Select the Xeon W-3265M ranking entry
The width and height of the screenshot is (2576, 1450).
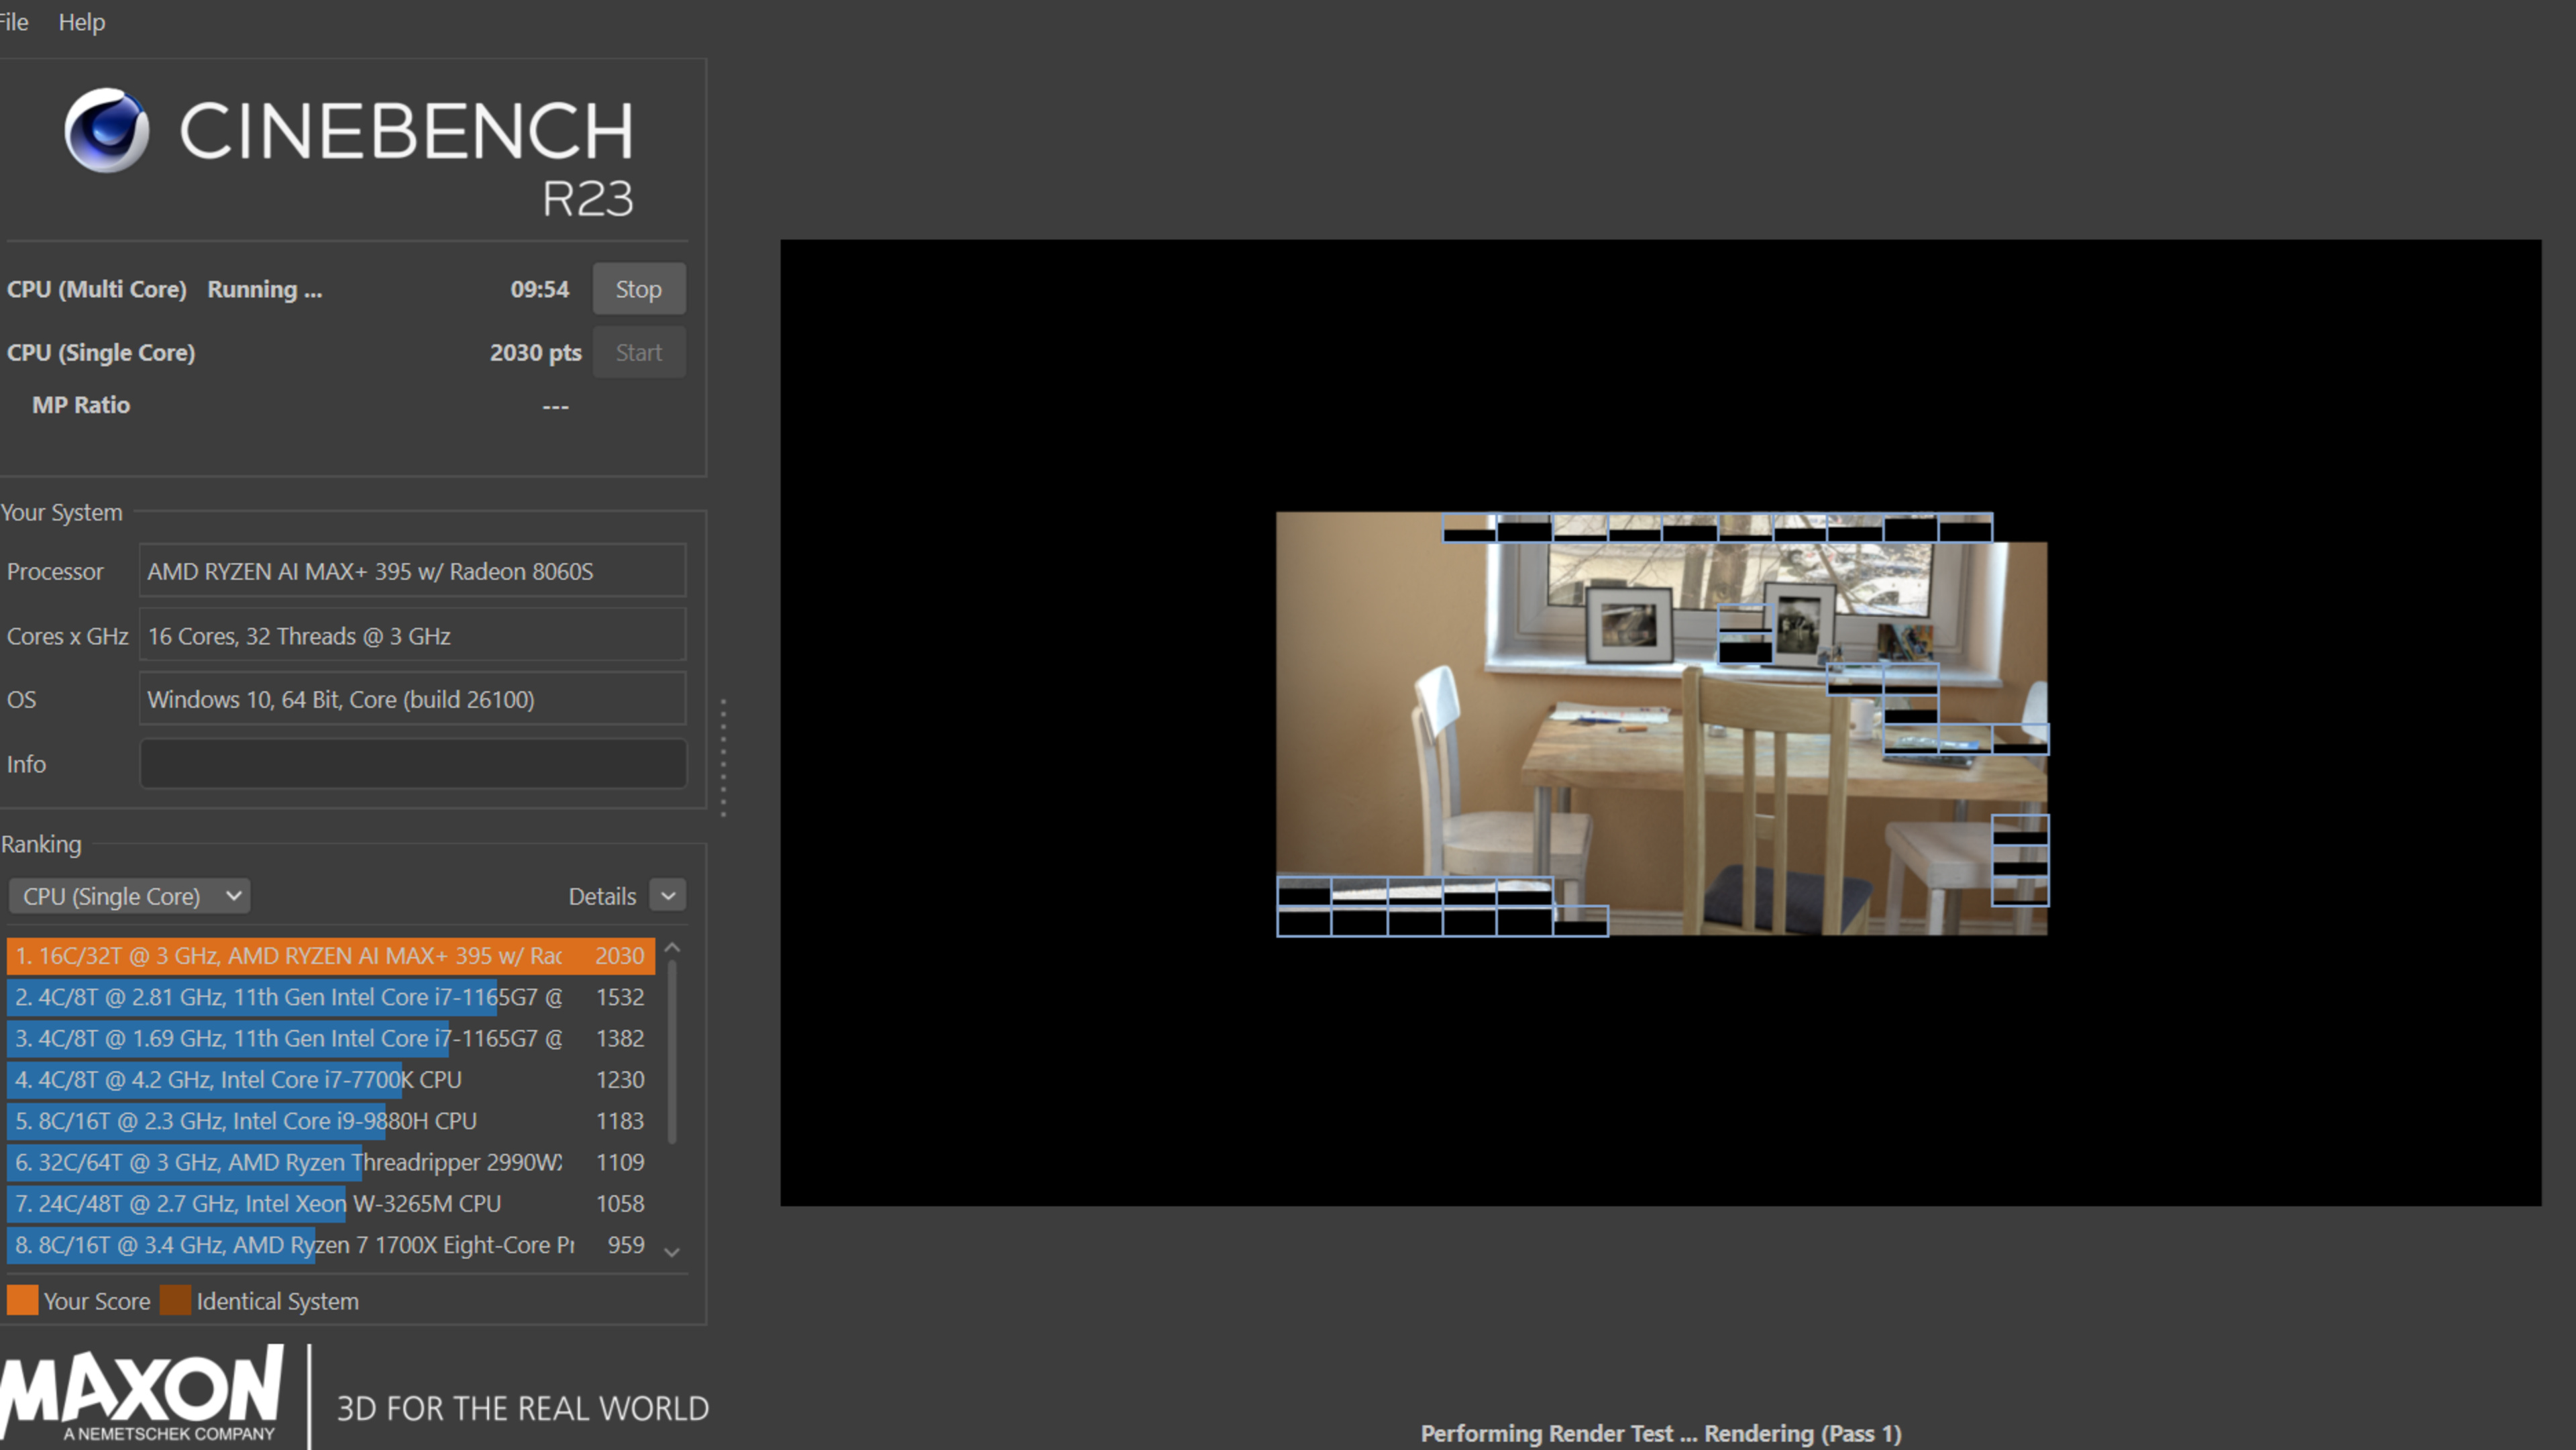[330, 1204]
